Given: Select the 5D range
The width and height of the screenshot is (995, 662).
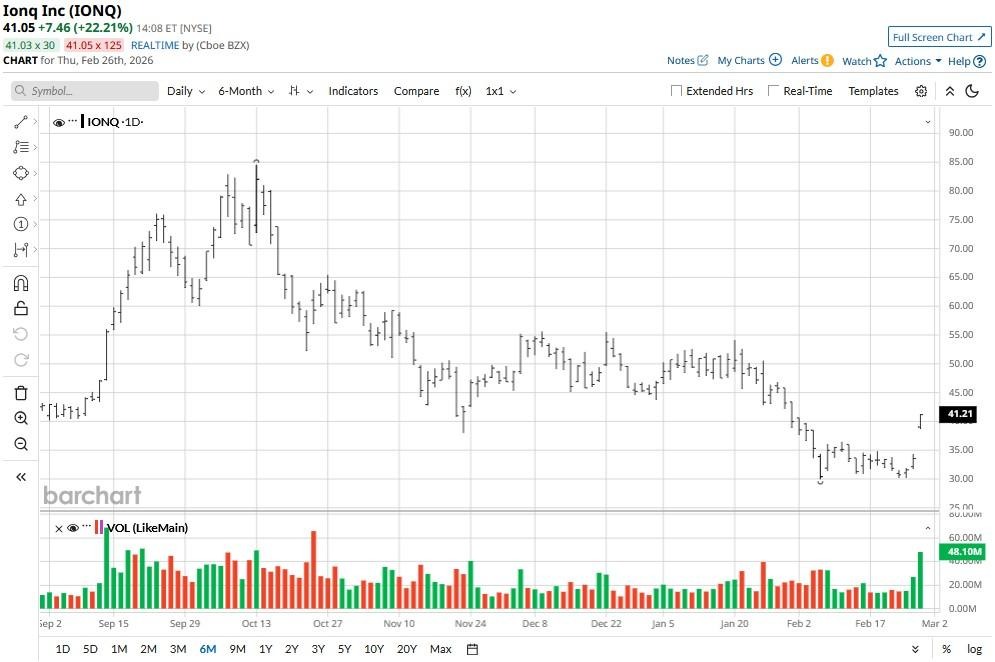Looking at the screenshot, I should 90,649.
